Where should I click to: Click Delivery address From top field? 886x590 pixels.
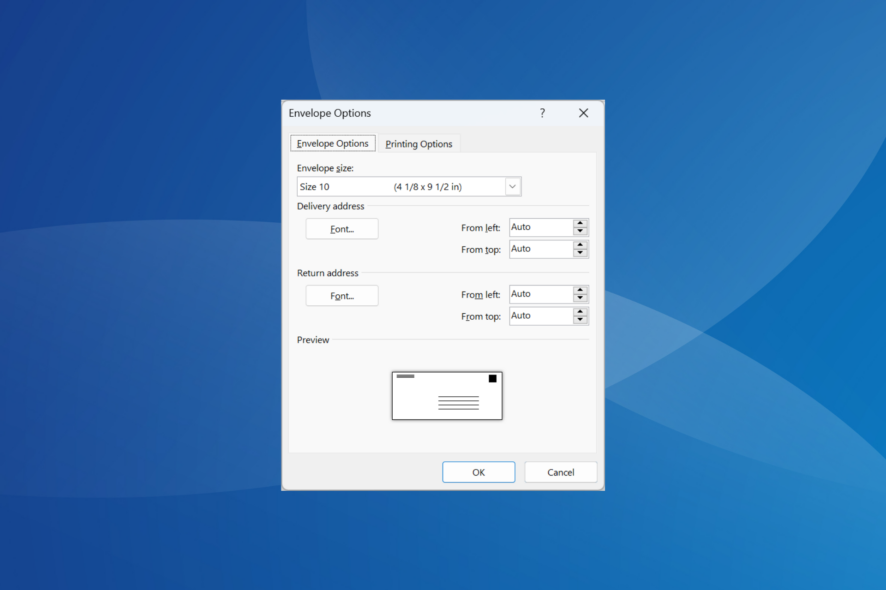[541, 249]
